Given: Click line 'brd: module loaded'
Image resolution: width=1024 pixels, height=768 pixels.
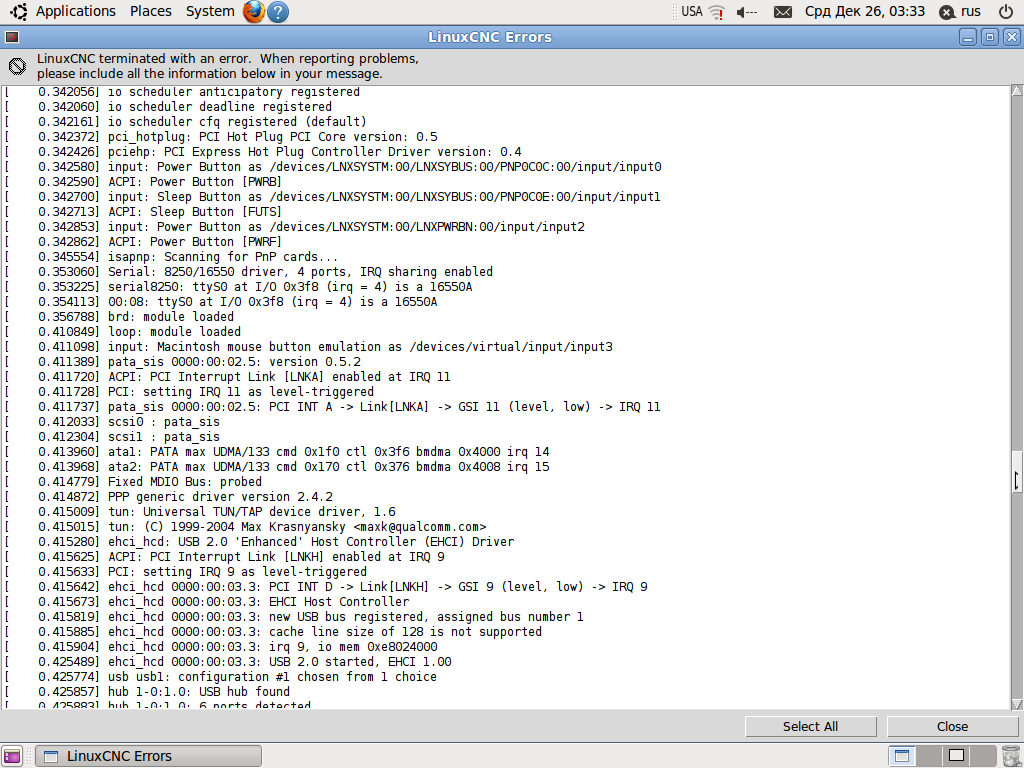Looking at the screenshot, I should click(170, 317).
